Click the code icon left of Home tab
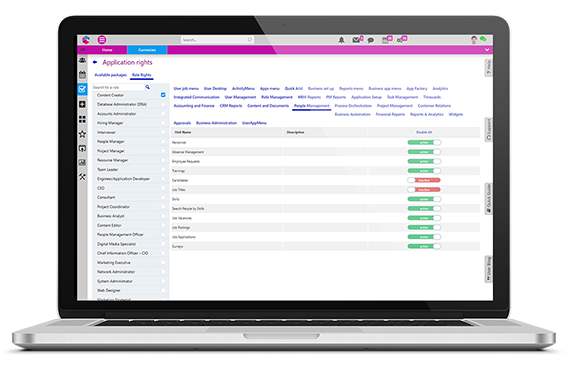The image size is (570, 383). 83,50
